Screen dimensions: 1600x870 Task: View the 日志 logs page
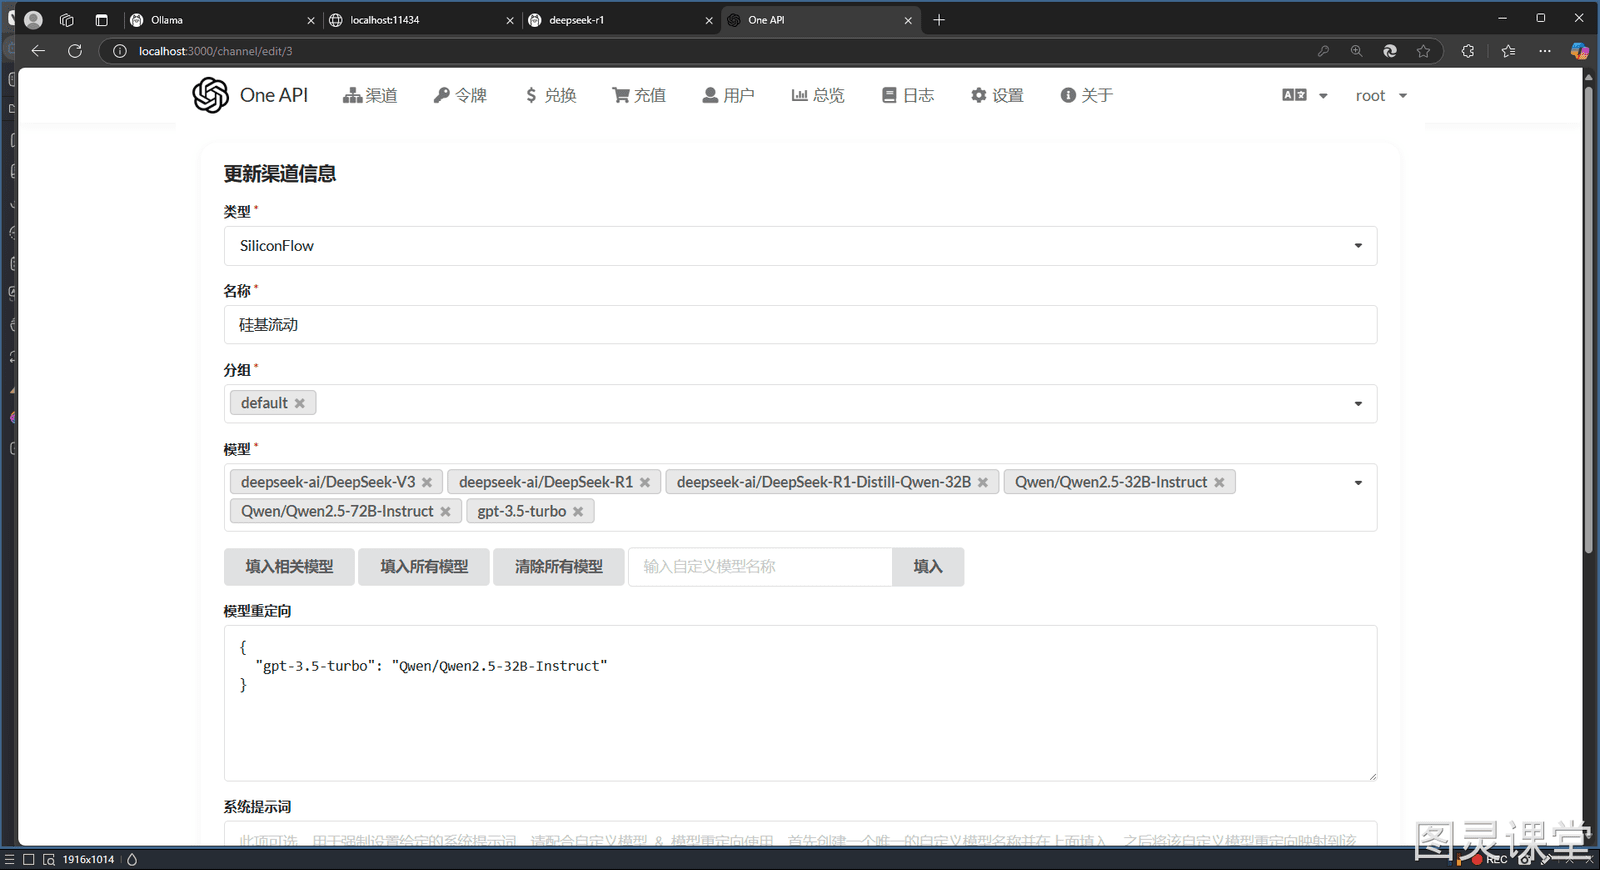908,95
